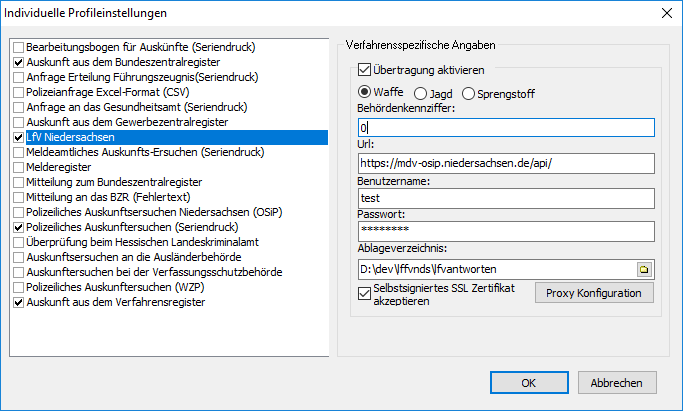Uncheck Auskunft aus dem Bundeszentralregister
Screen dimensions: 683x411
coord(18,62)
